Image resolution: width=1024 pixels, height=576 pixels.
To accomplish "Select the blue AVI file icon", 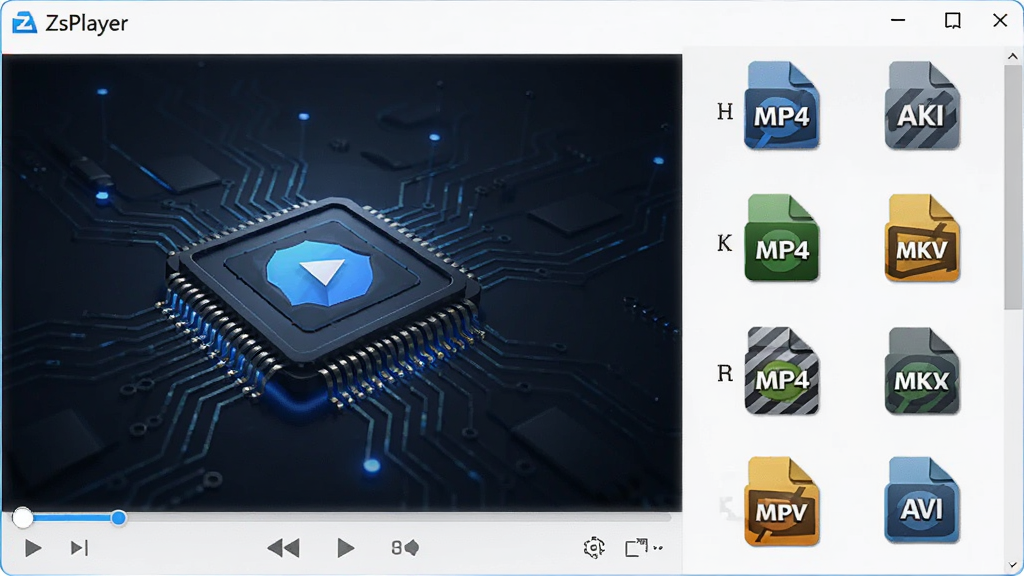I will click(x=922, y=500).
